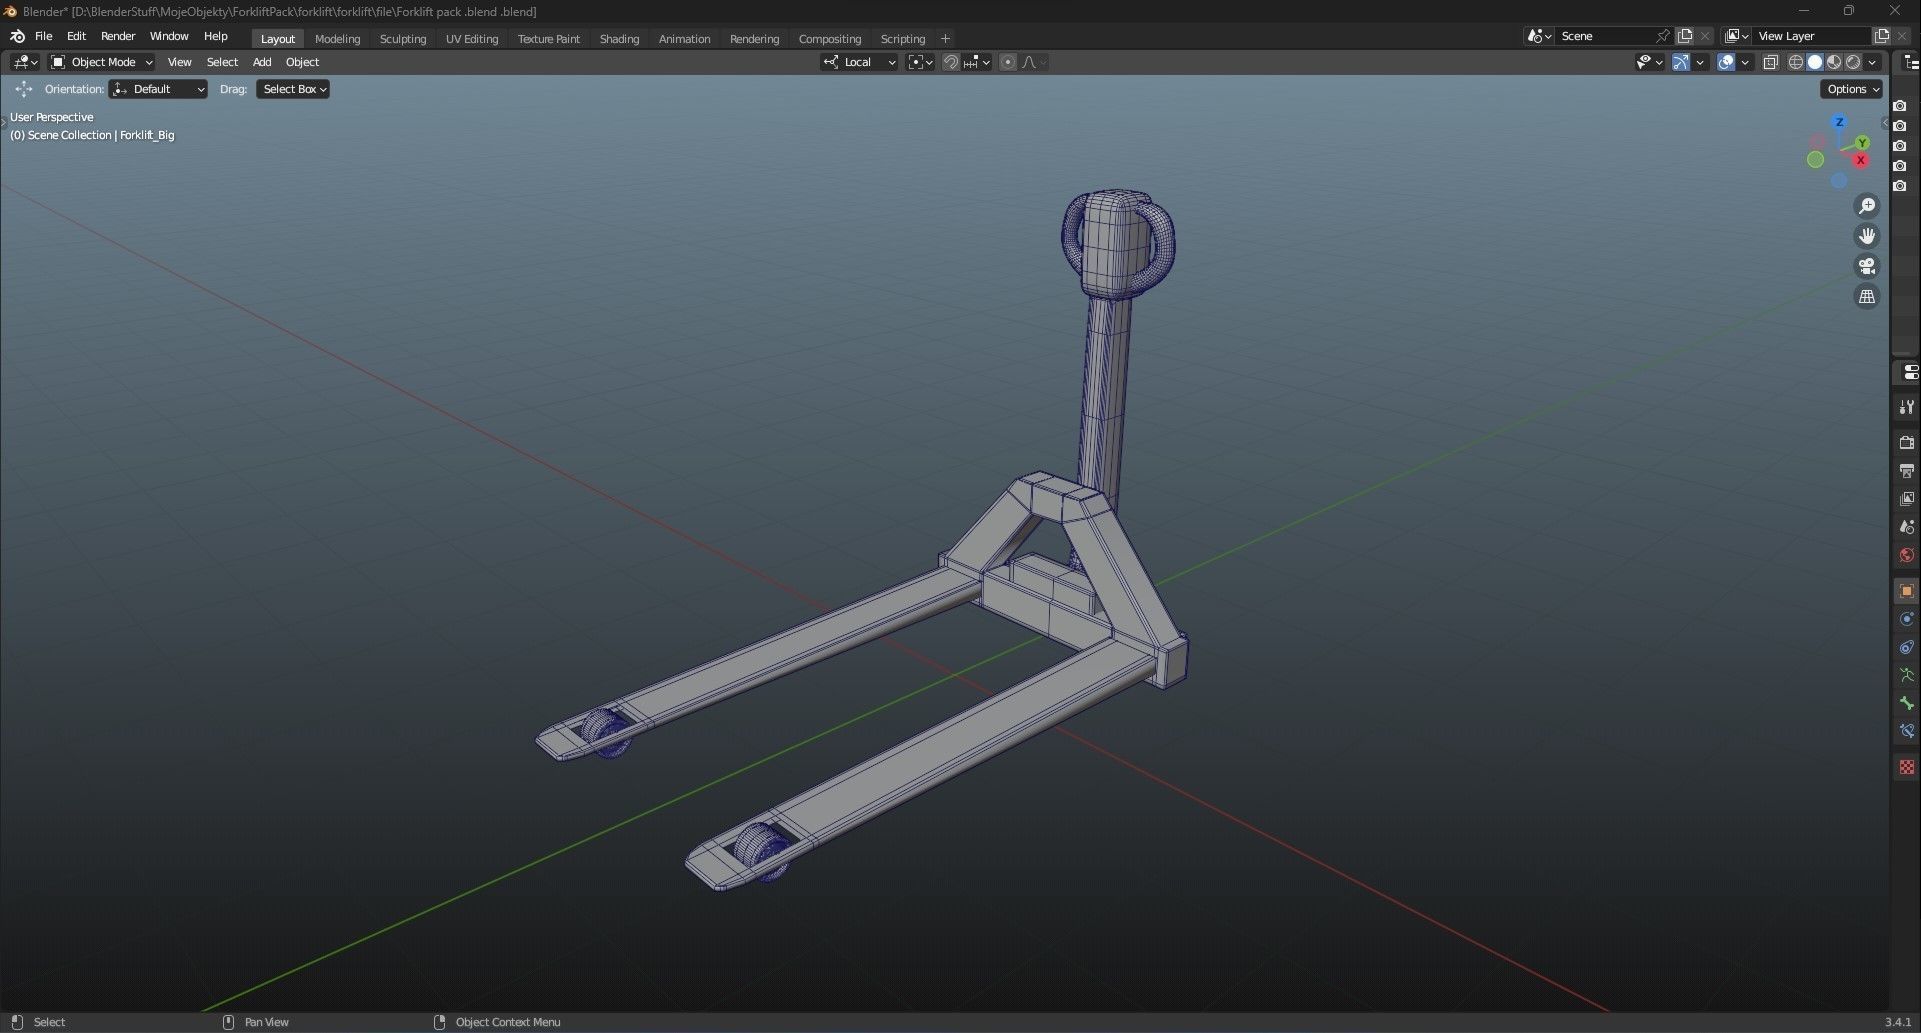
Task: Switch to the Rendering workspace tab
Action: tap(754, 39)
